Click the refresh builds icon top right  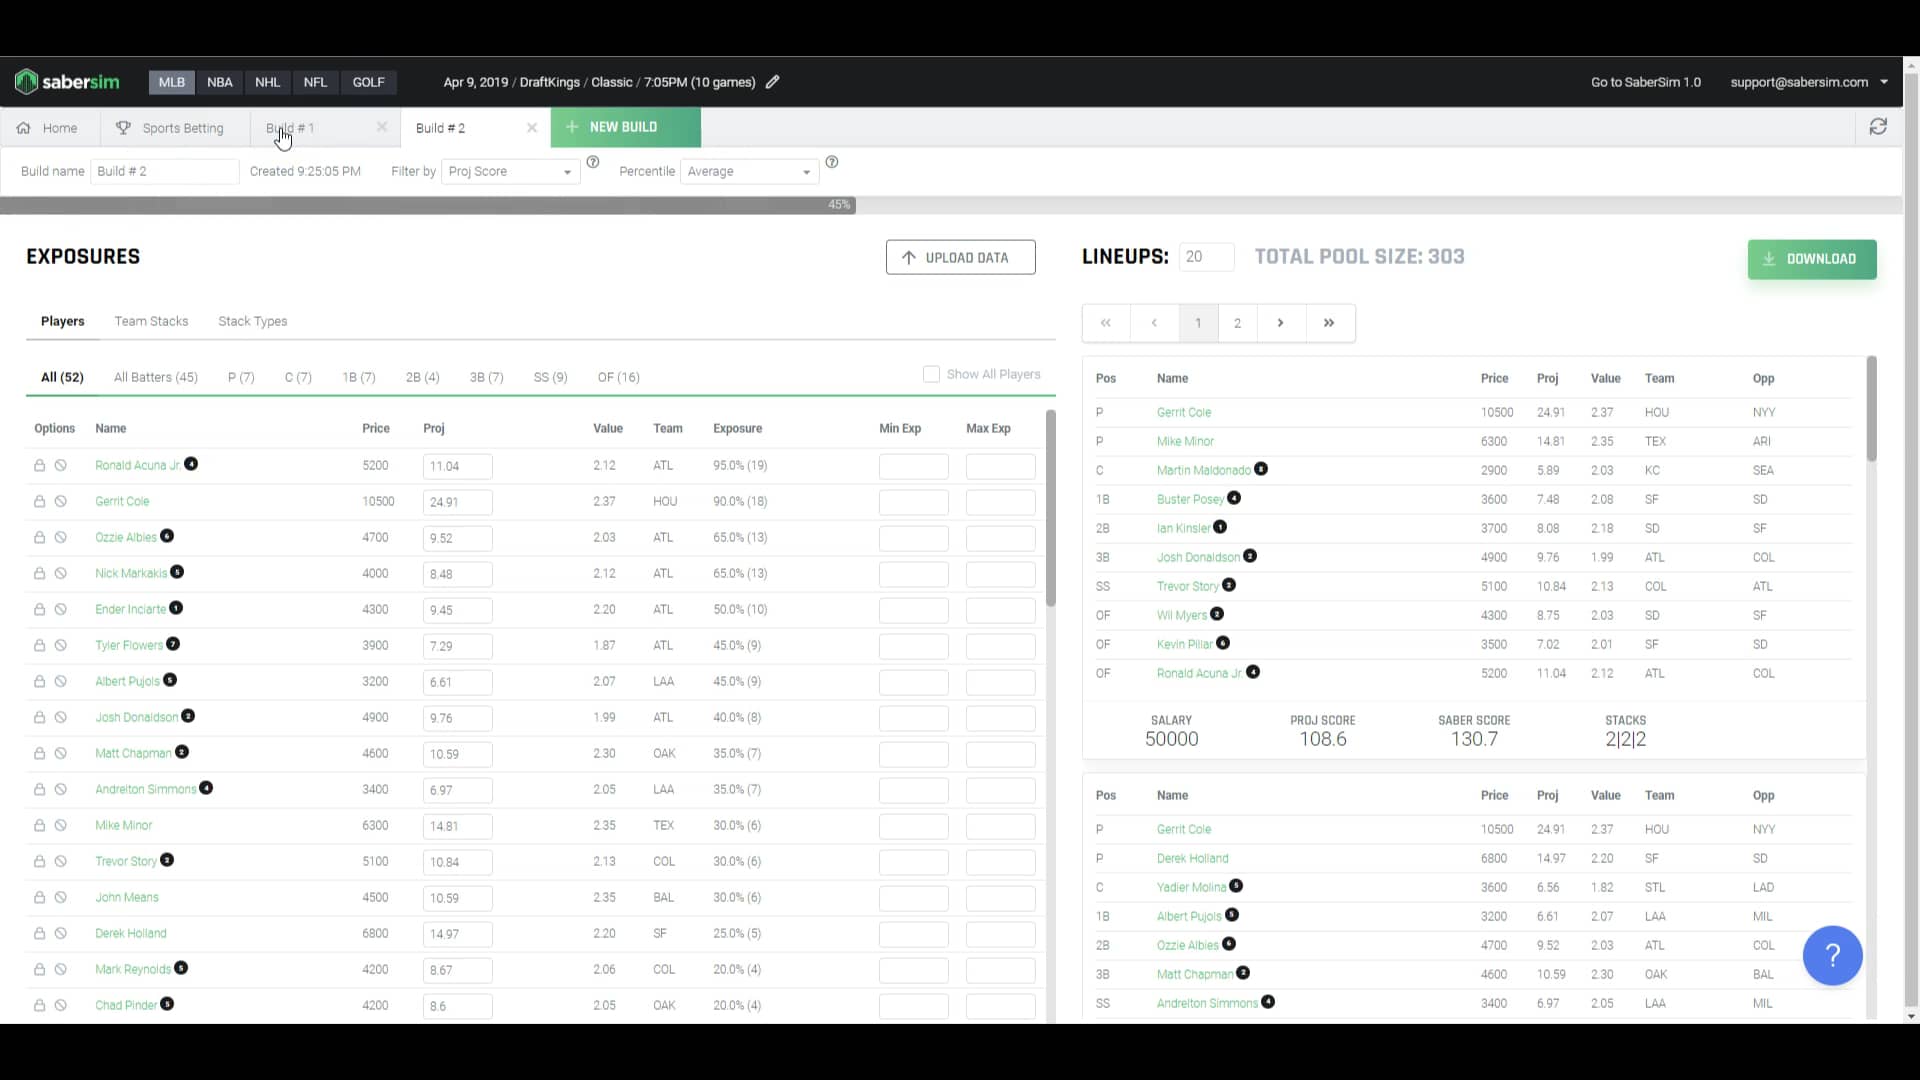[x=1880, y=127]
